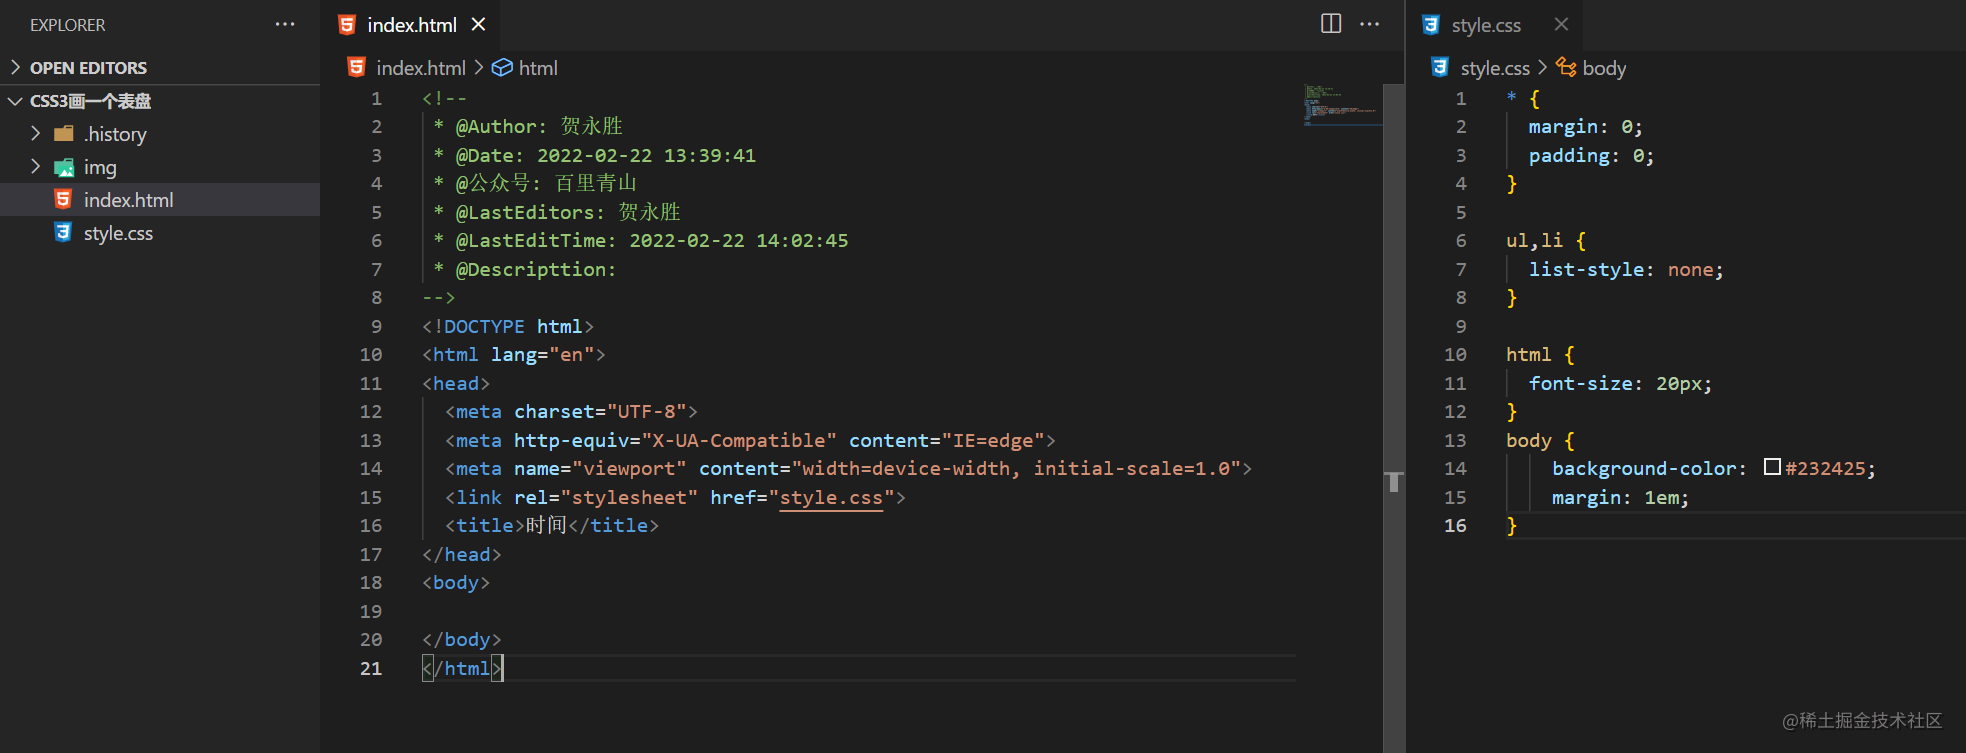The image size is (1966, 753).
Task: Click line number 16 in style.css
Action: (x=1455, y=525)
